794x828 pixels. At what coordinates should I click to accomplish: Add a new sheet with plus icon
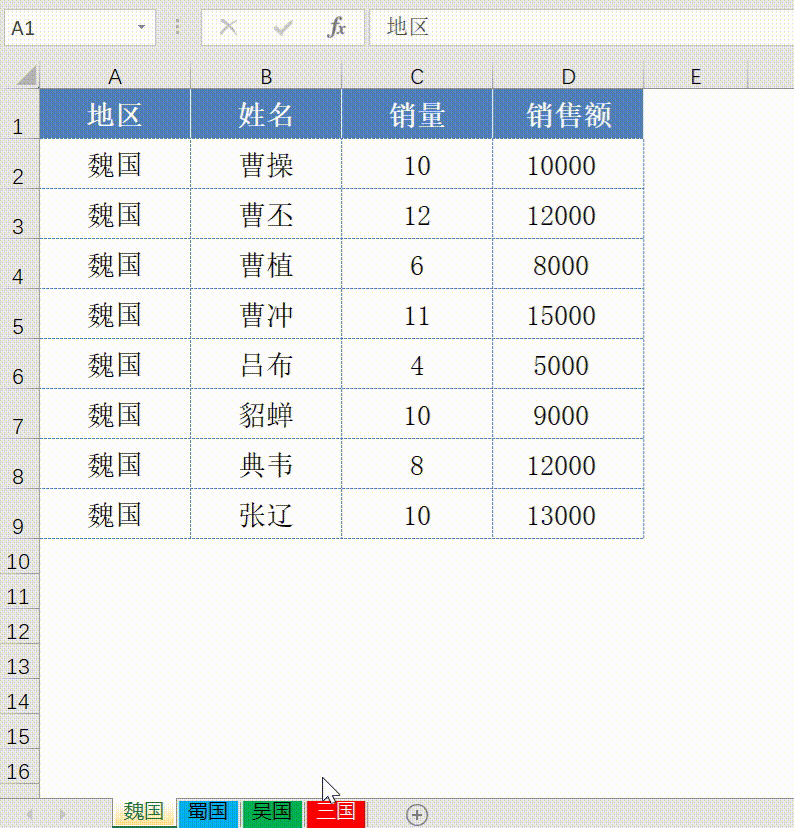point(417,814)
